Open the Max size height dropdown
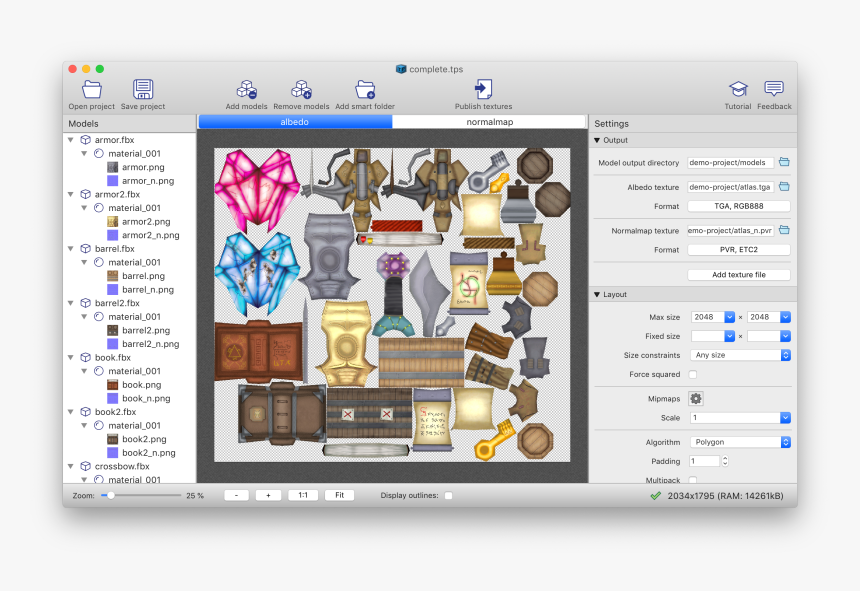The image size is (860, 591). 785,317
